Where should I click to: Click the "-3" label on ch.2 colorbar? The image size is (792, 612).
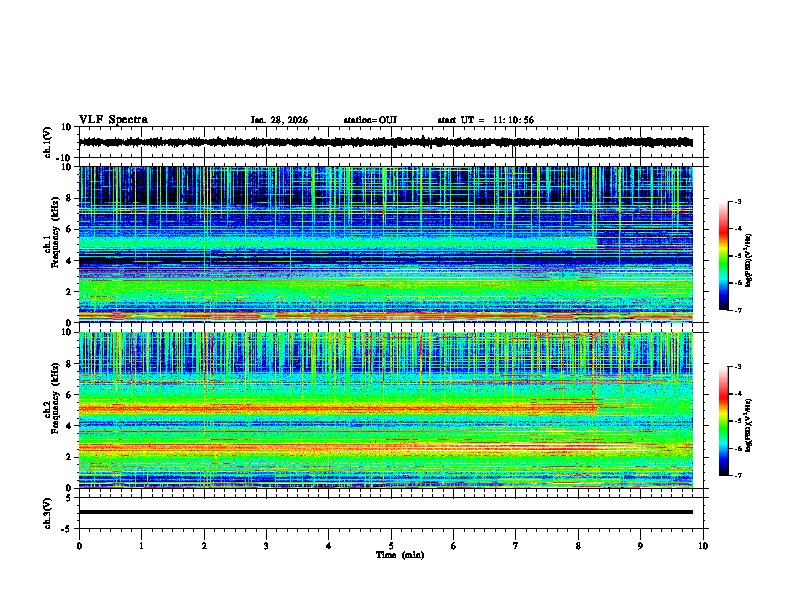click(737, 367)
